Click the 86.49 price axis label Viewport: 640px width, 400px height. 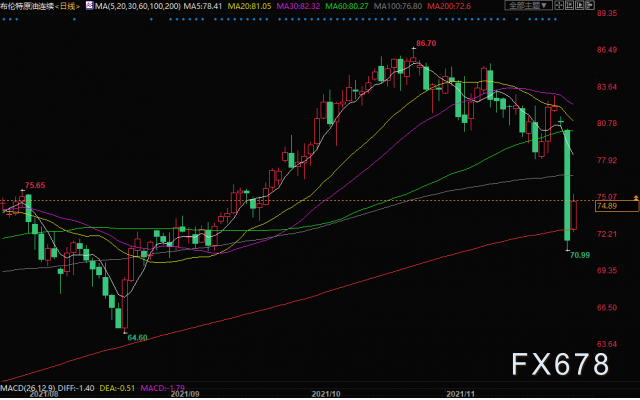point(607,50)
